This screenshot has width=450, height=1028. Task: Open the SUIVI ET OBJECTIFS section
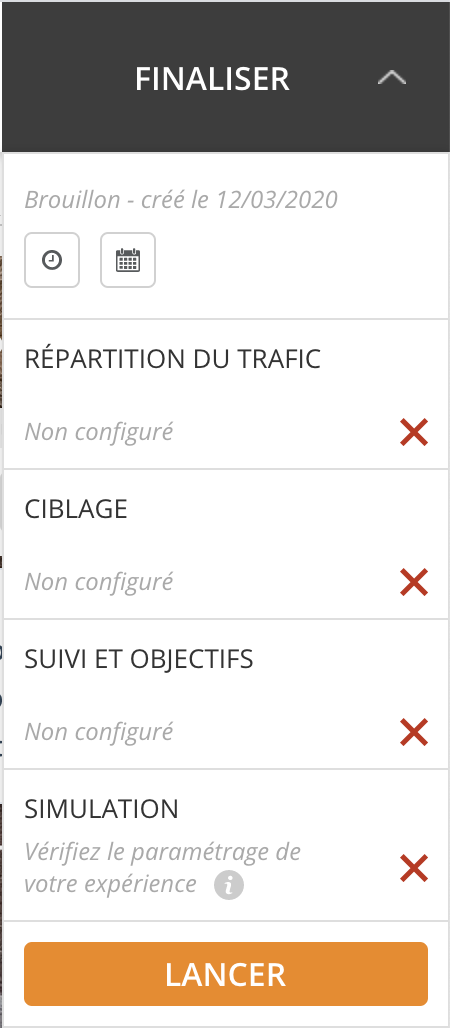coord(226,694)
